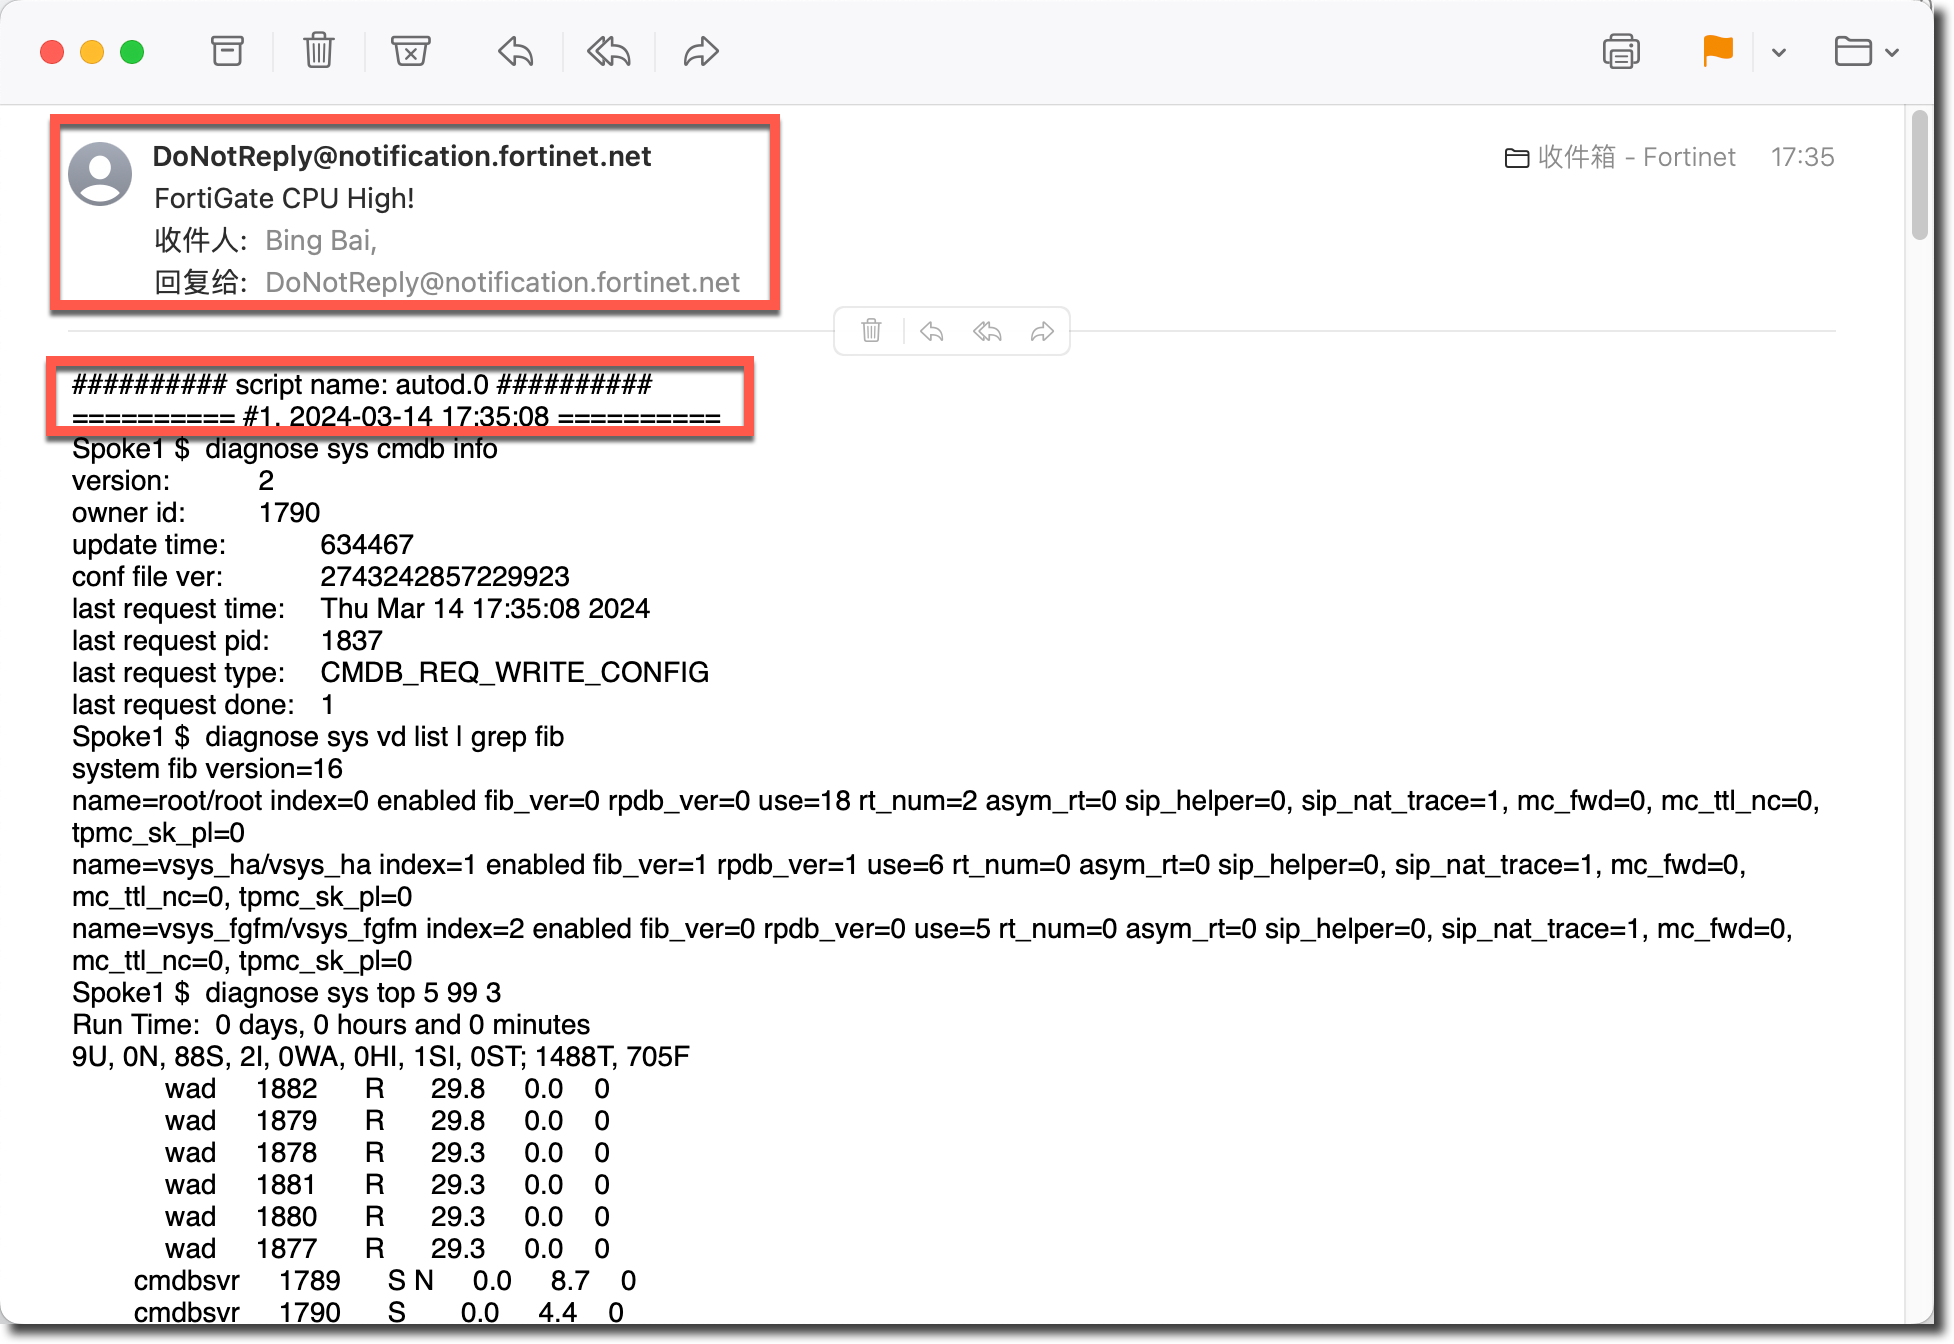1954x1344 pixels.
Task: Click Reply All in the top toolbar
Action: click(608, 51)
